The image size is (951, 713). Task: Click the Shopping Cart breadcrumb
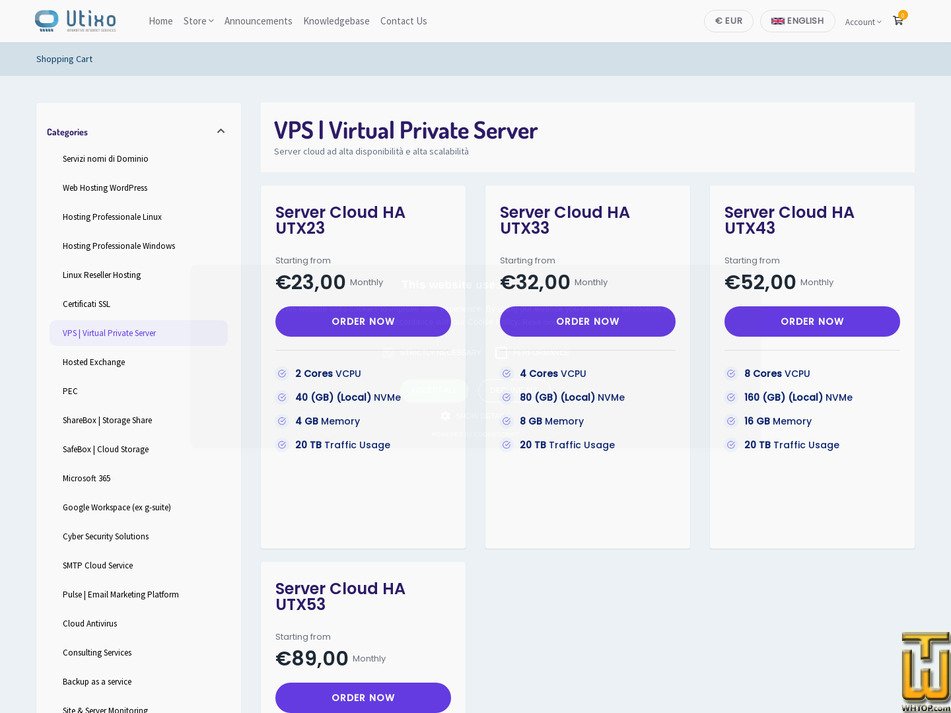coord(64,59)
